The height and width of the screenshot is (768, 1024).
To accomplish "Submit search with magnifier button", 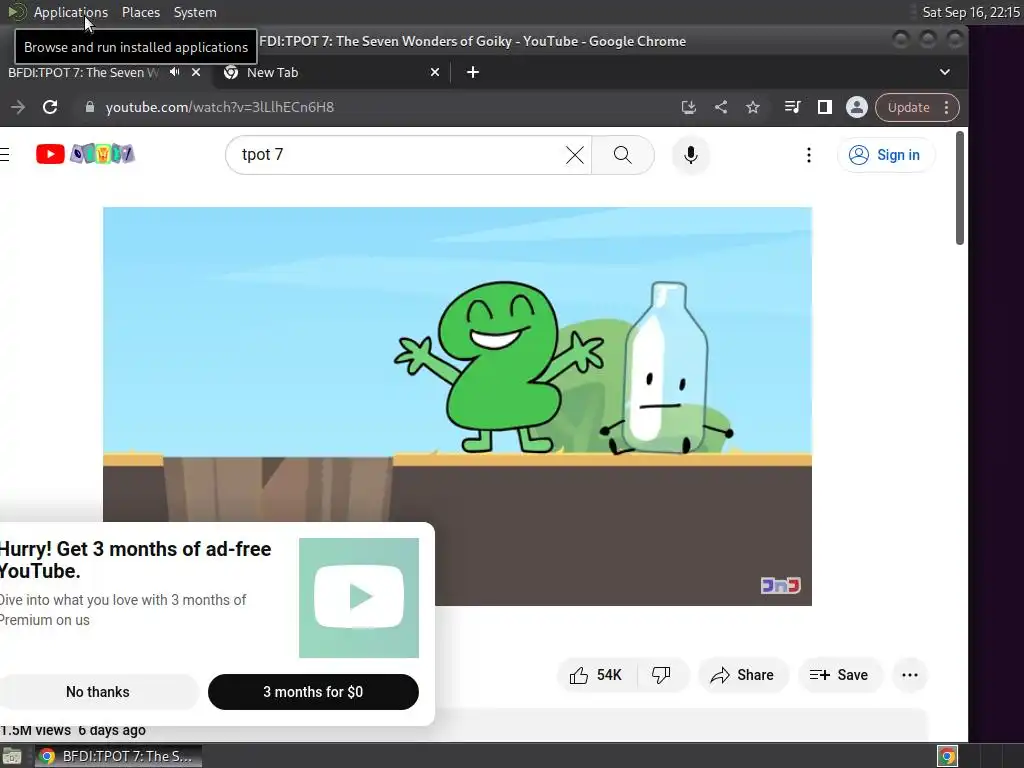I will point(622,155).
